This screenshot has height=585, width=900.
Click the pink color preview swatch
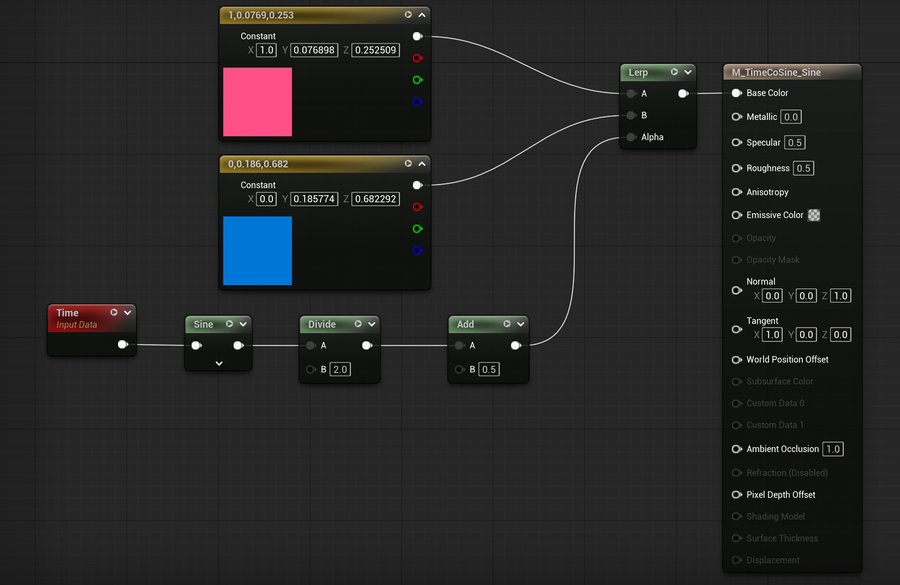(257, 102)
